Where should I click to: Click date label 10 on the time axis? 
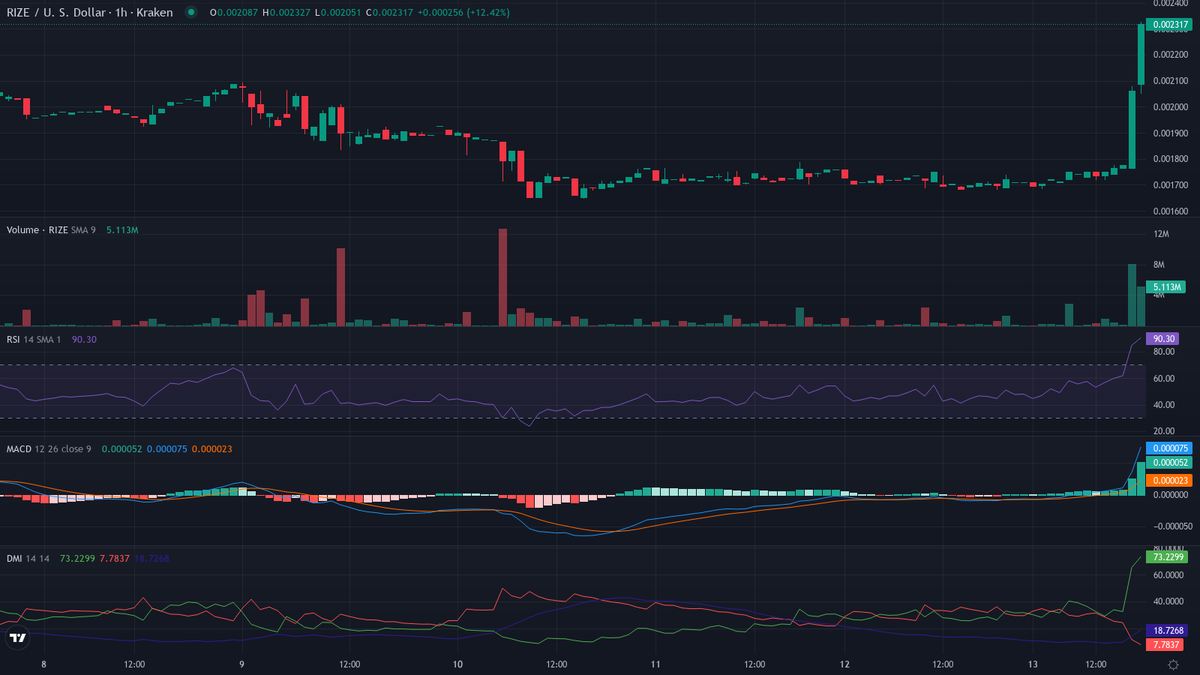[x=457, y=664]
